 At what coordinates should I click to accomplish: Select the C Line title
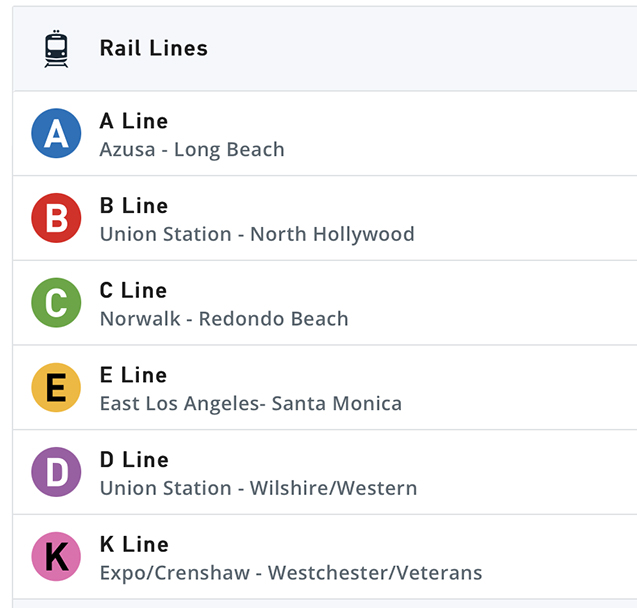tap(134, 291)
